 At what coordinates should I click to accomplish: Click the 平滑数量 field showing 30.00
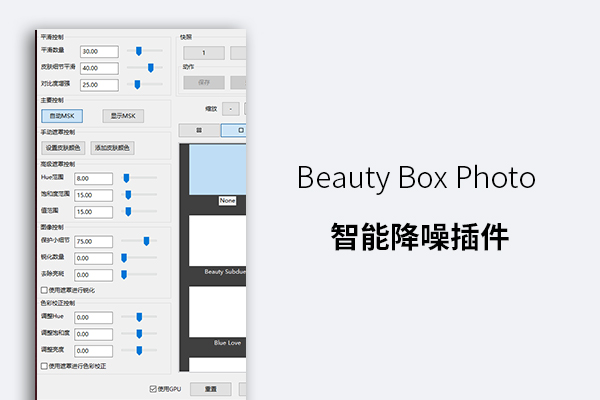click(x=99, y=52)
